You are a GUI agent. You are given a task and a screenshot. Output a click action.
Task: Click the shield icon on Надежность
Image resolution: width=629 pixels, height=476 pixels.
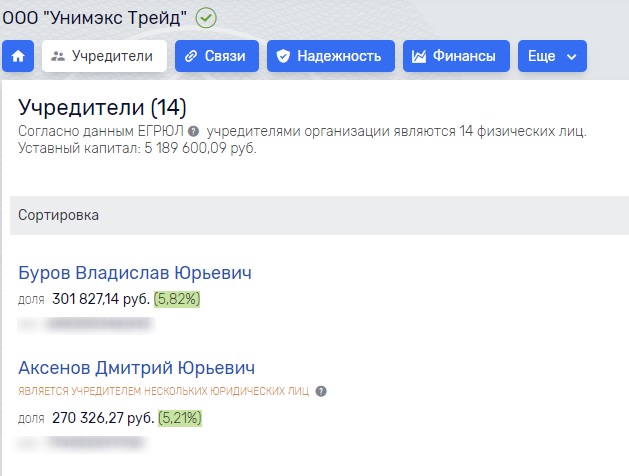pyautogui.click(x=283, y=56)
